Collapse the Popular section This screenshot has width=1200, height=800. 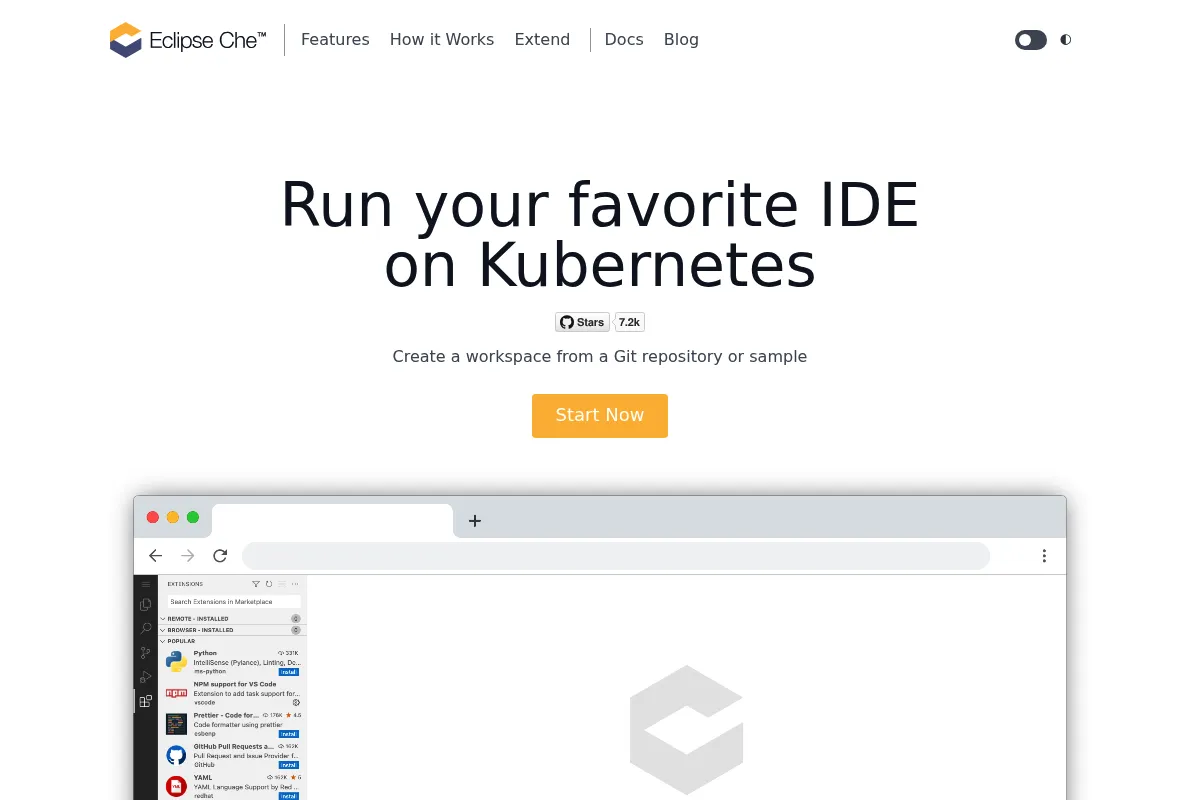232,641
